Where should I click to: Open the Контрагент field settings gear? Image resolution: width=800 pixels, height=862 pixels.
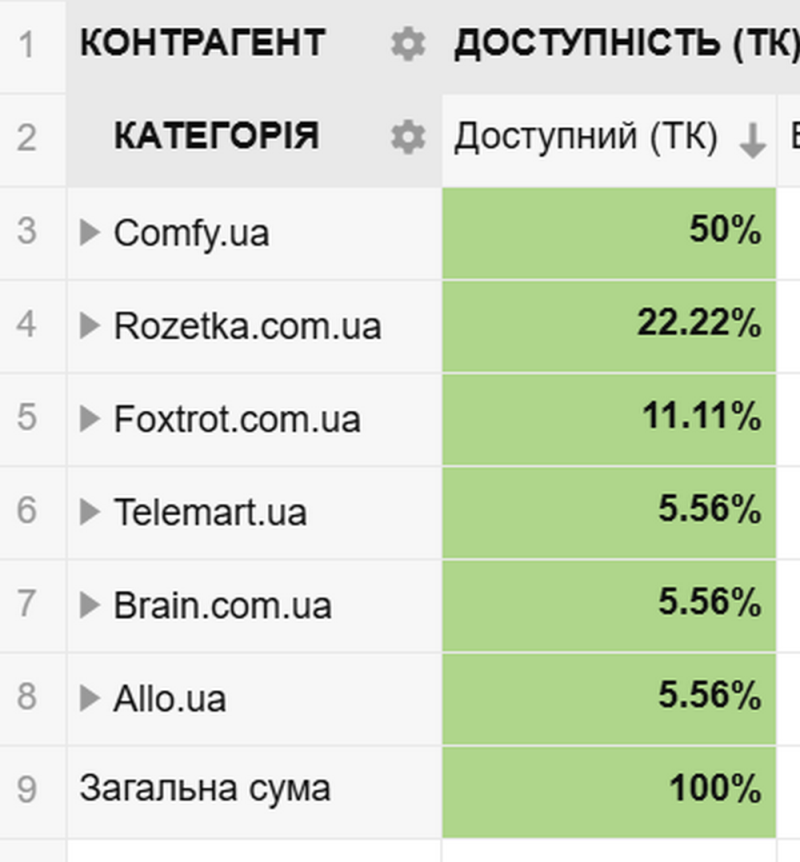[x=408, y=44]
